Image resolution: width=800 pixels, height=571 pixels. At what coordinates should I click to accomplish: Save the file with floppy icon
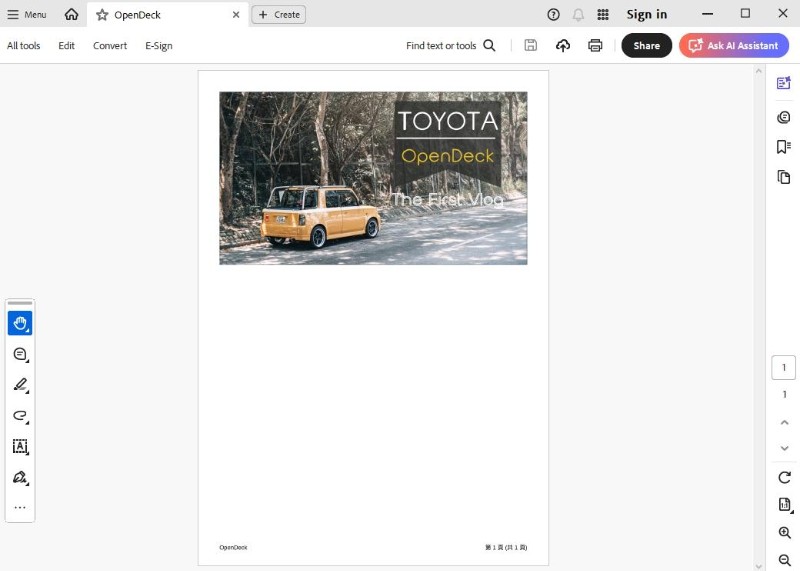[531, 45]
